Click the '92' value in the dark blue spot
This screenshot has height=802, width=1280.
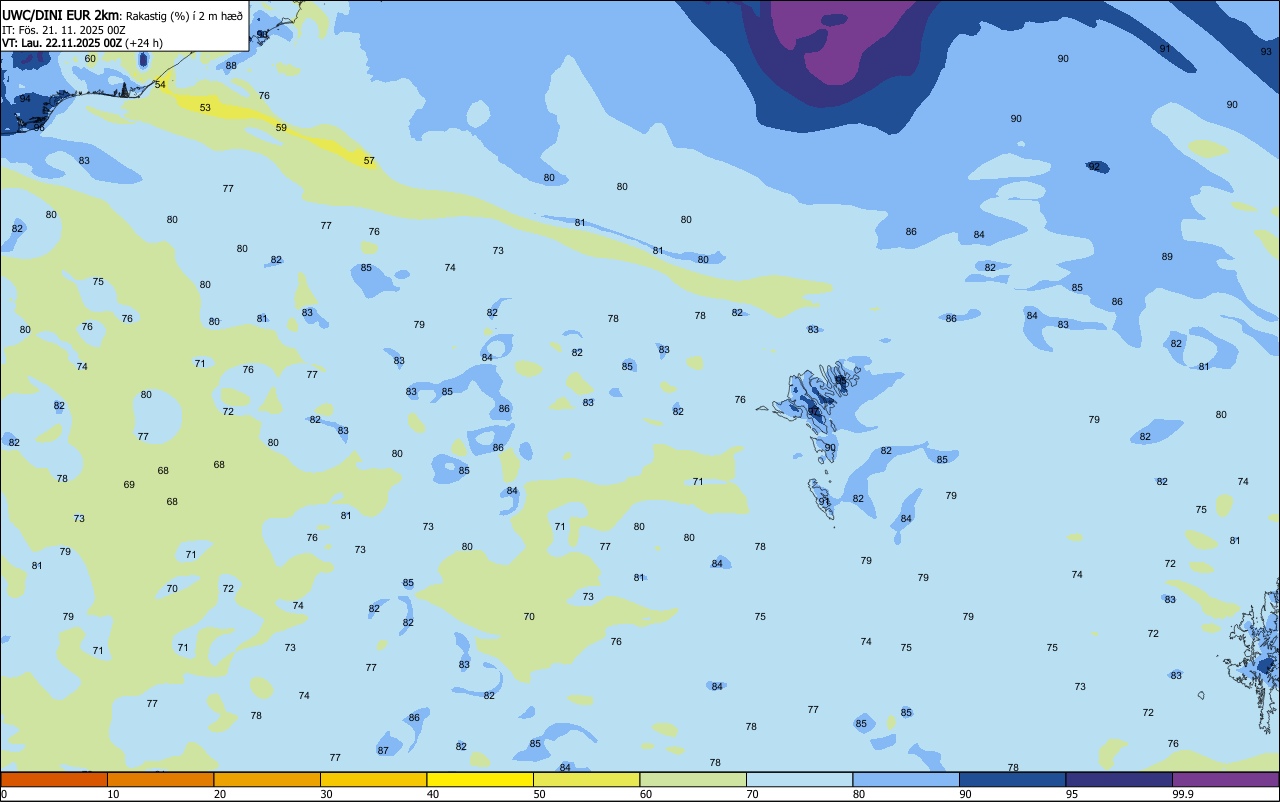[1094, 166]
